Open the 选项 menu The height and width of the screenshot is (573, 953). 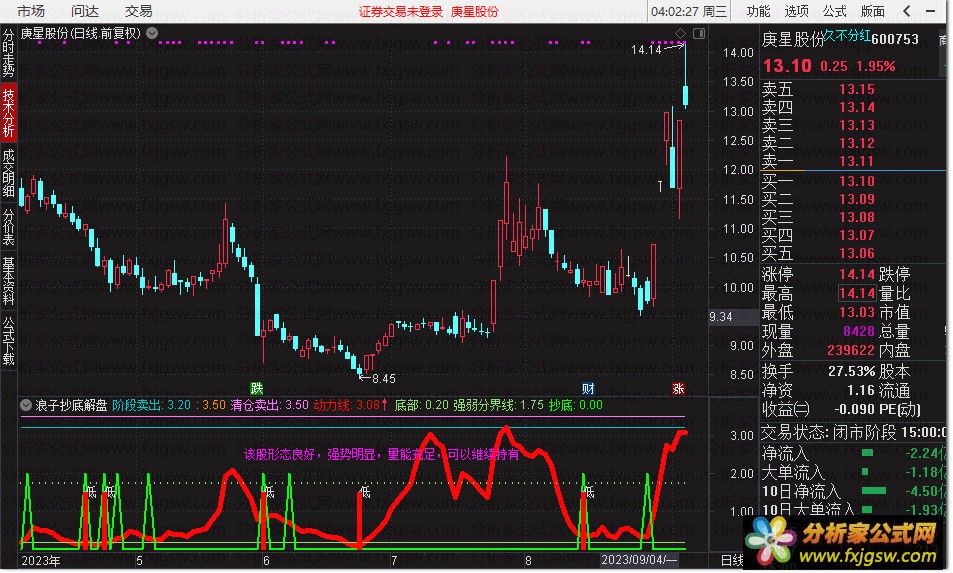coord(796,11)
